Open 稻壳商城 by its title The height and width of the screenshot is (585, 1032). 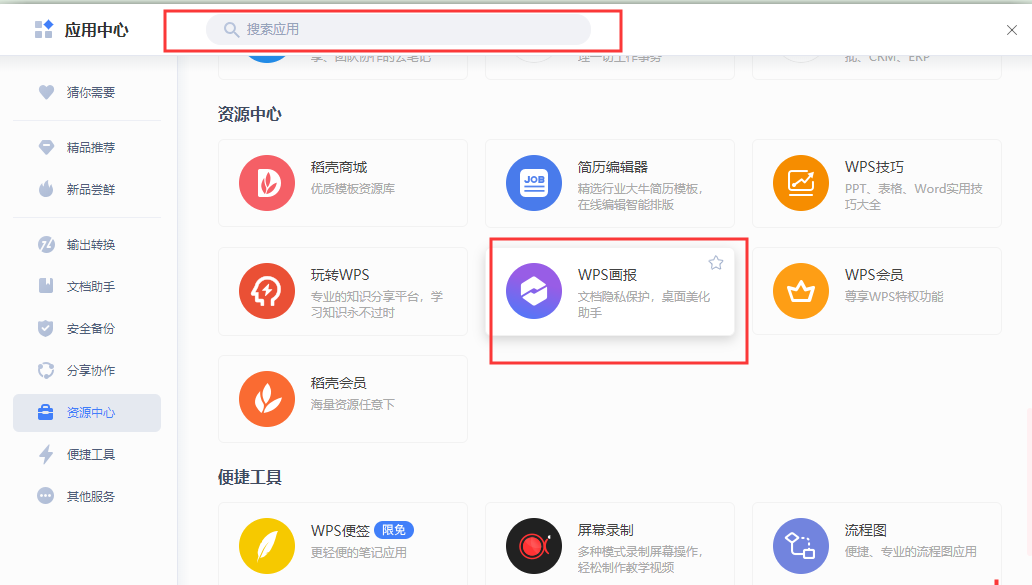pos(339,167)
